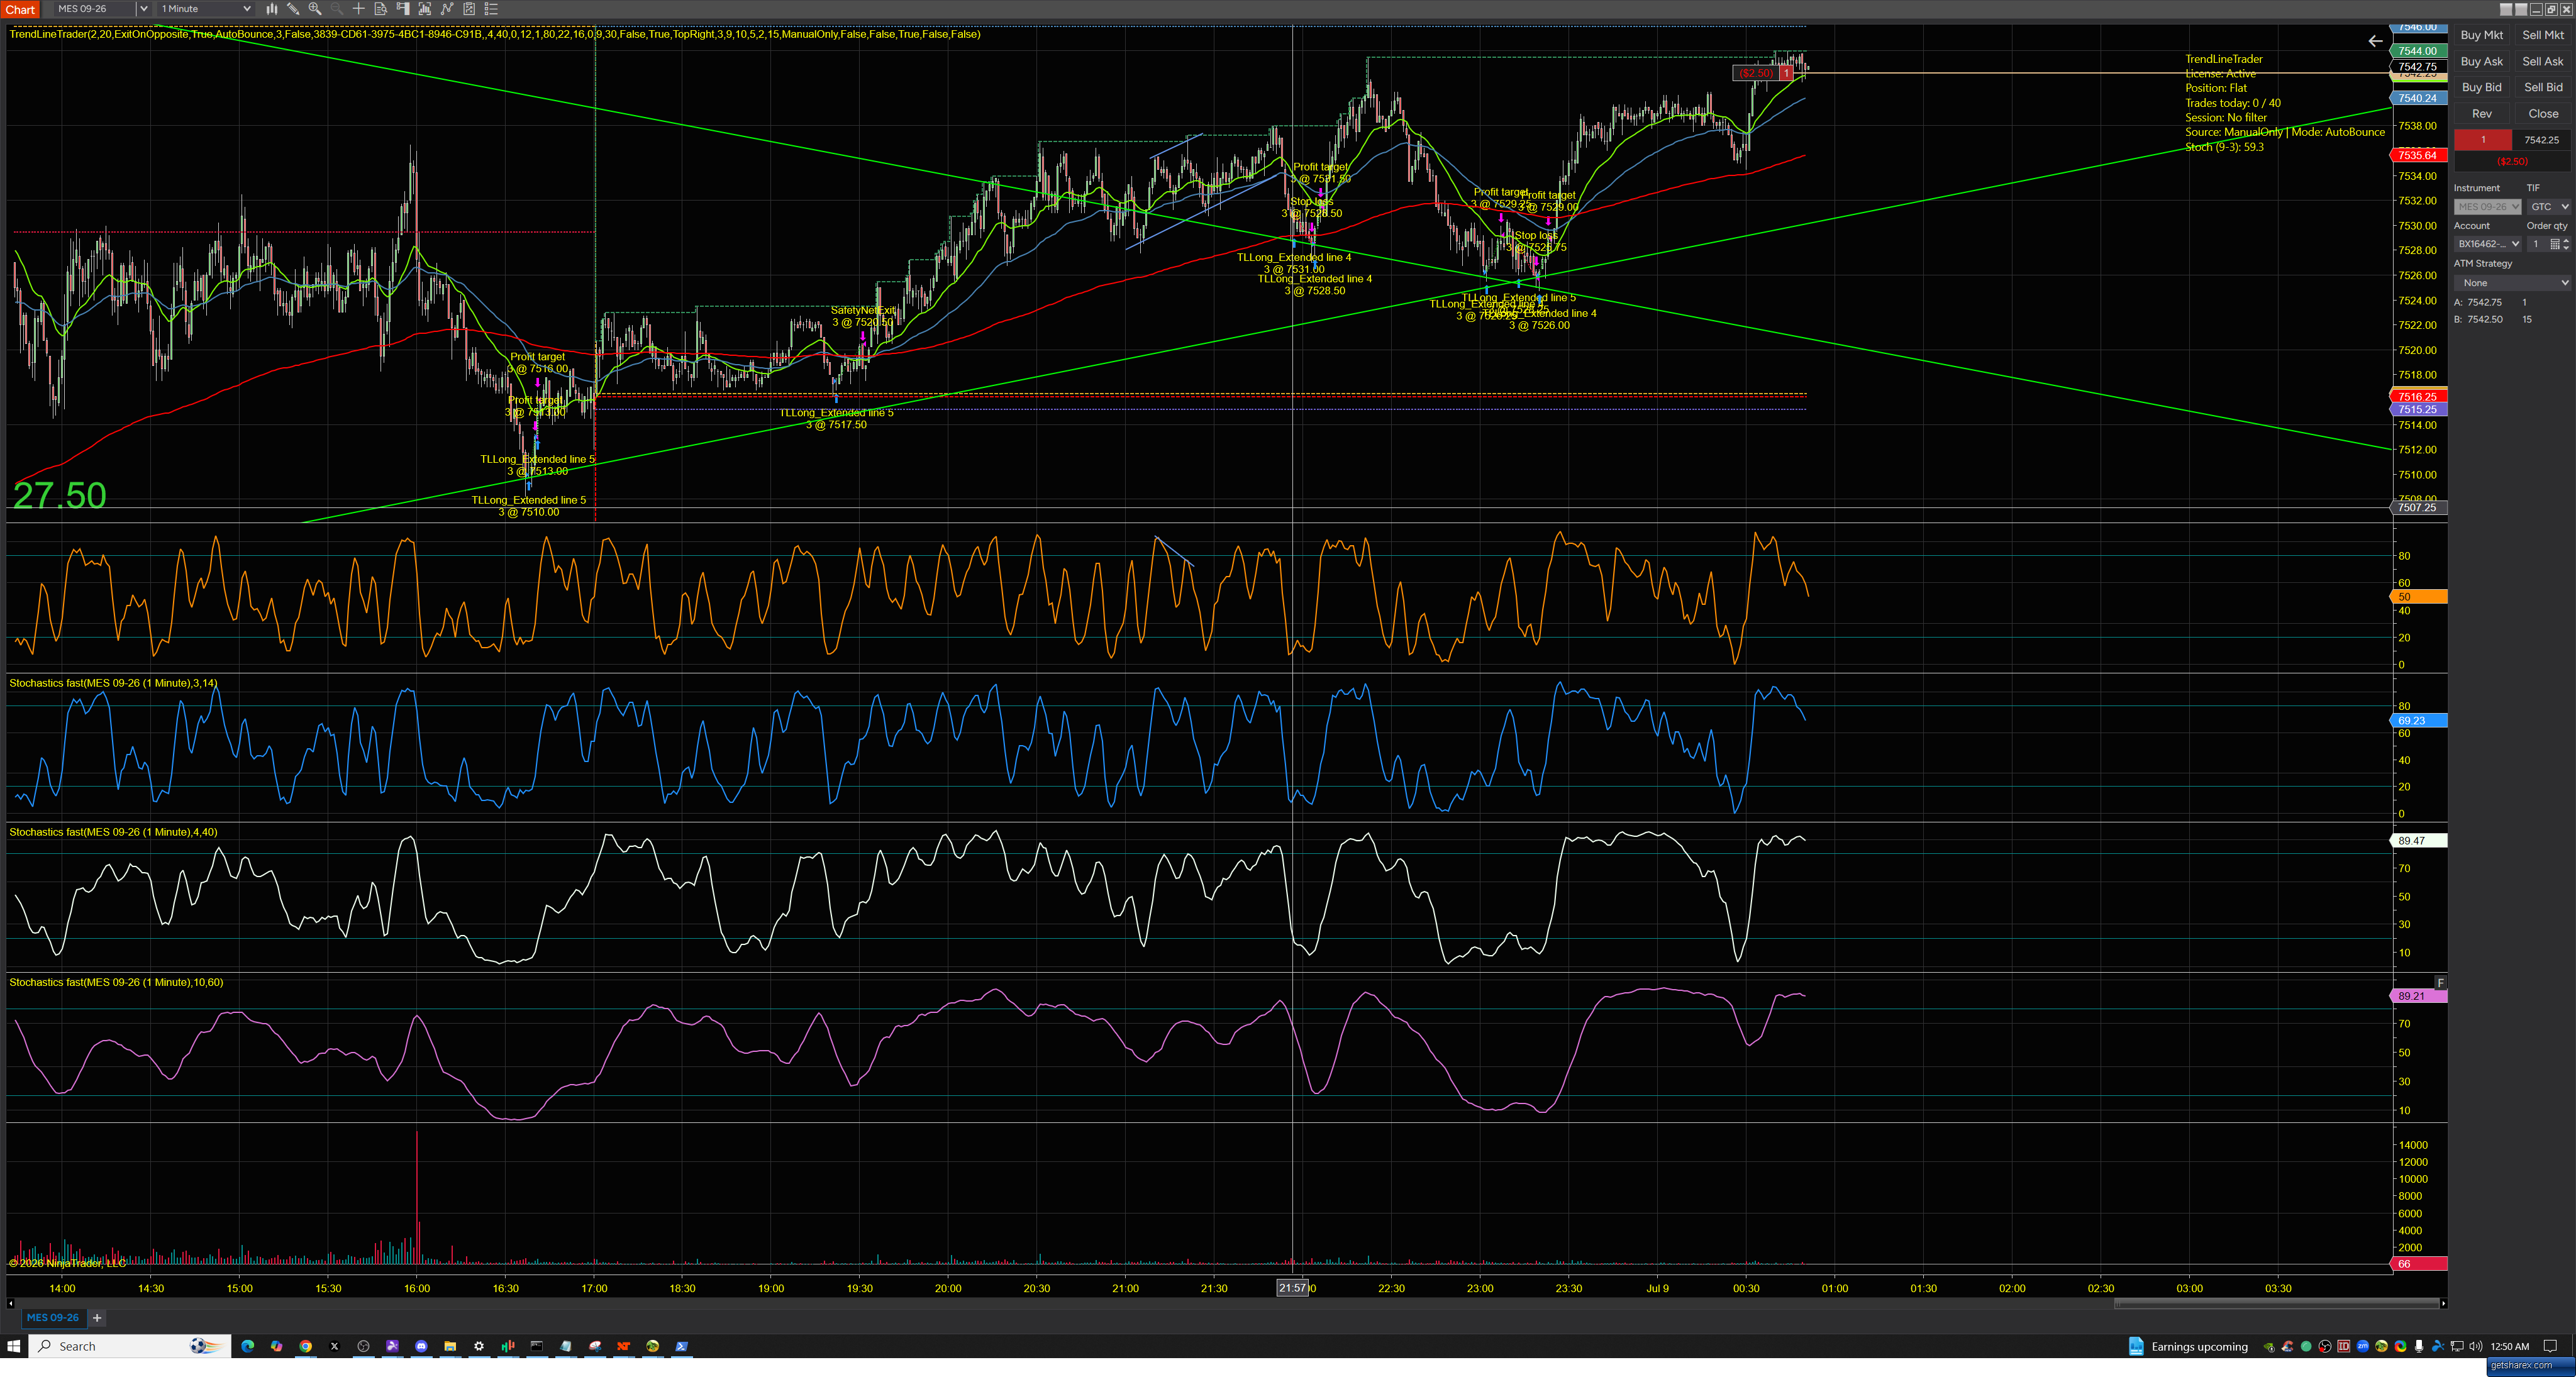The height and width of the screenshot is (1377, 2576).
Task: Open Earnings upcoming widget on taskbar
Action: 2188,1346
